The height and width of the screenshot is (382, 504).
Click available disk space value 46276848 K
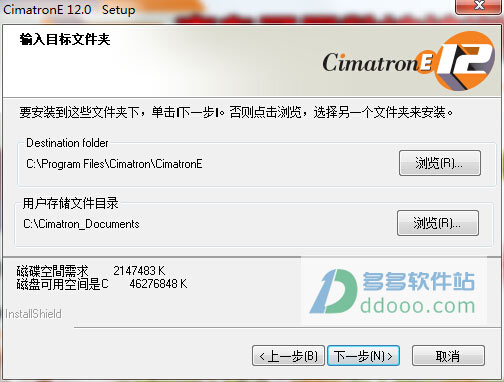pyautogui.click(x=158, y=284)
